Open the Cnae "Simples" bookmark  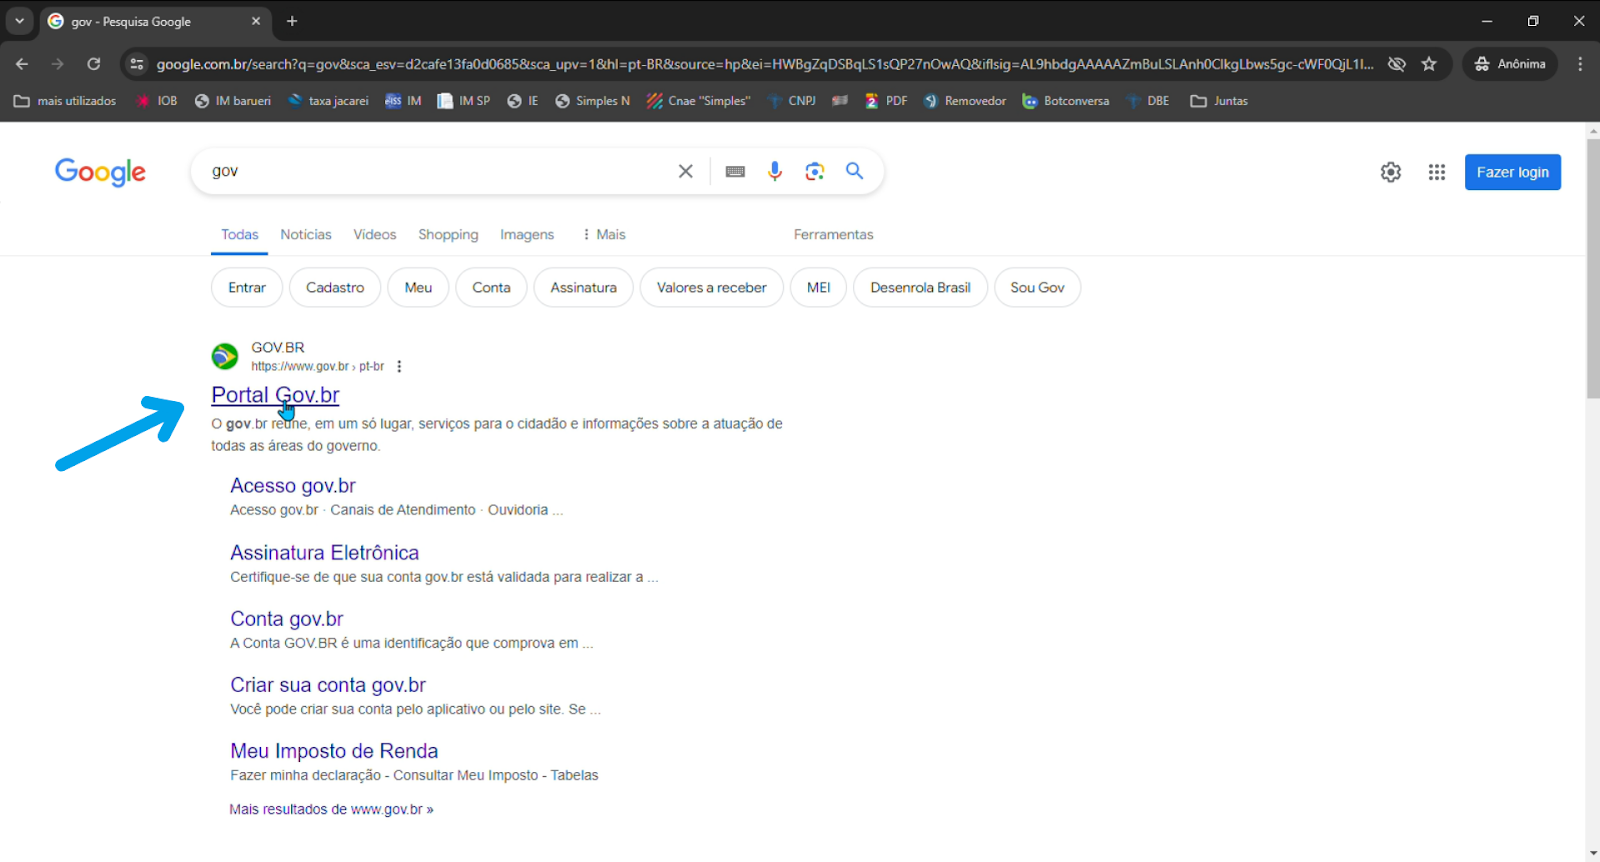coord(698,101)
